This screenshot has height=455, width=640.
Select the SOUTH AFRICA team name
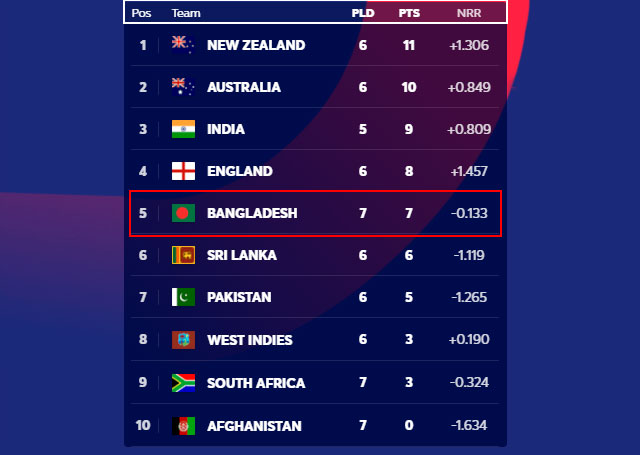point(256,383)
